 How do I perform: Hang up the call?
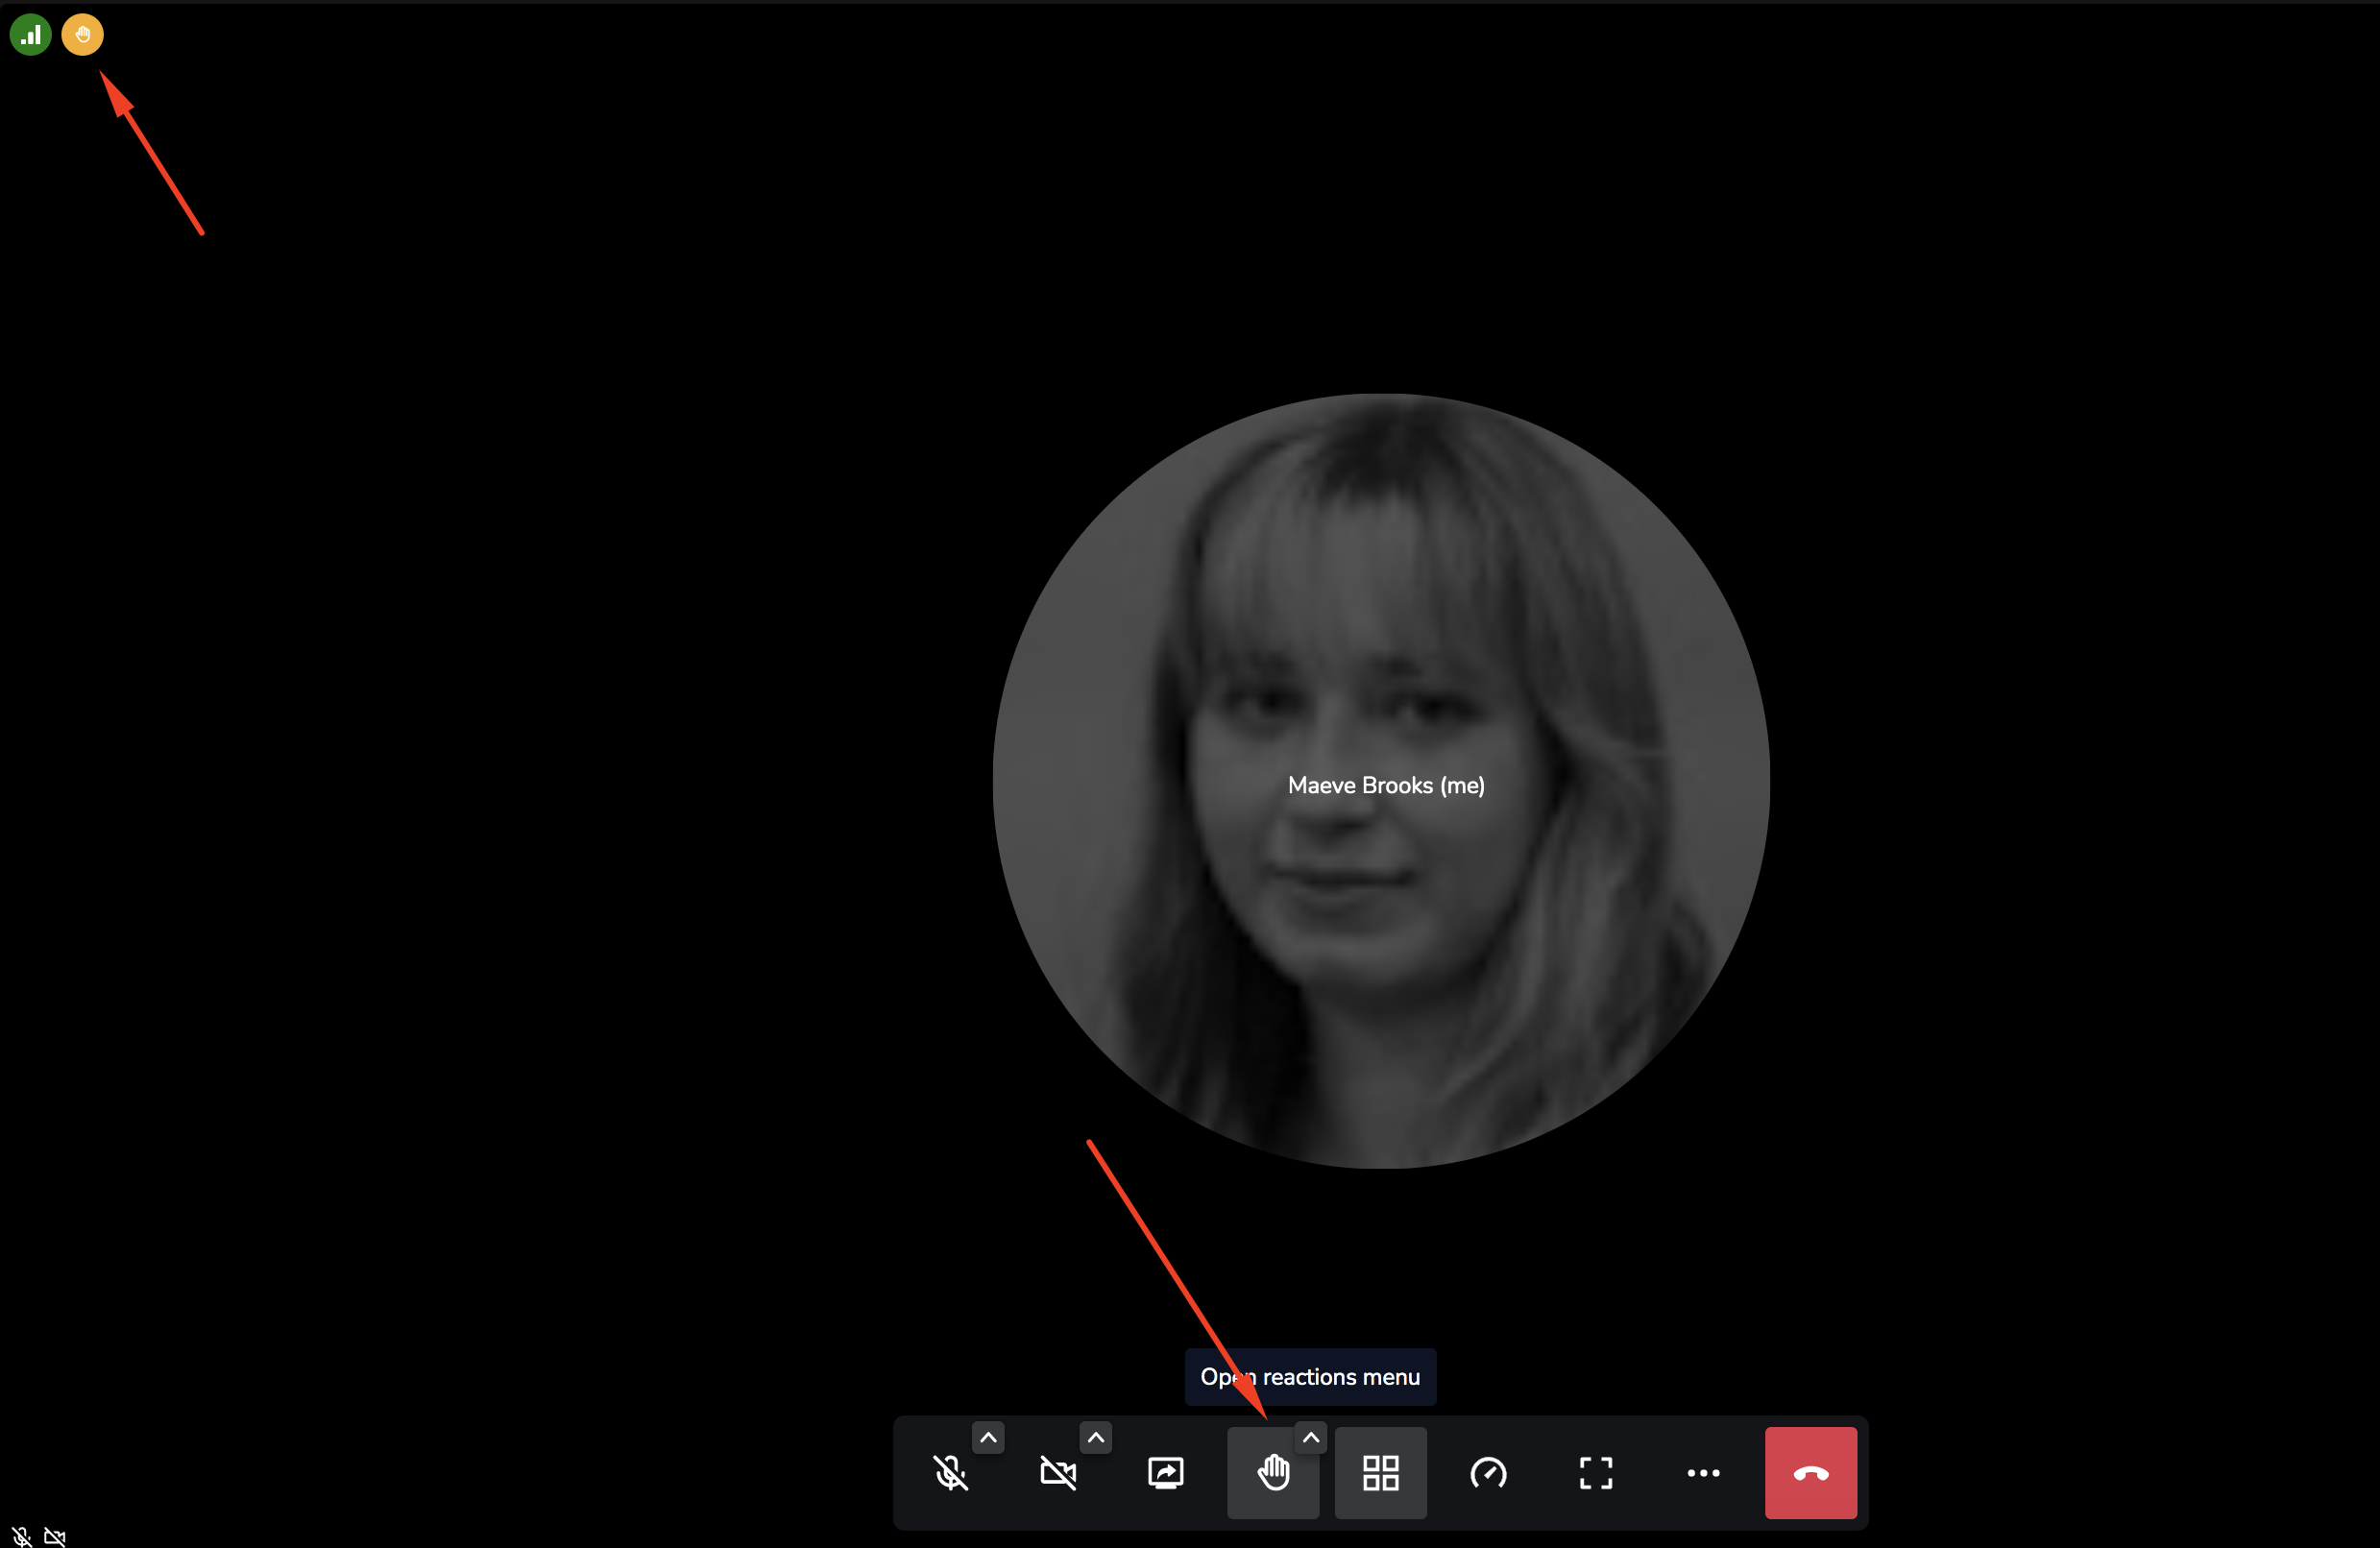1811,1472
